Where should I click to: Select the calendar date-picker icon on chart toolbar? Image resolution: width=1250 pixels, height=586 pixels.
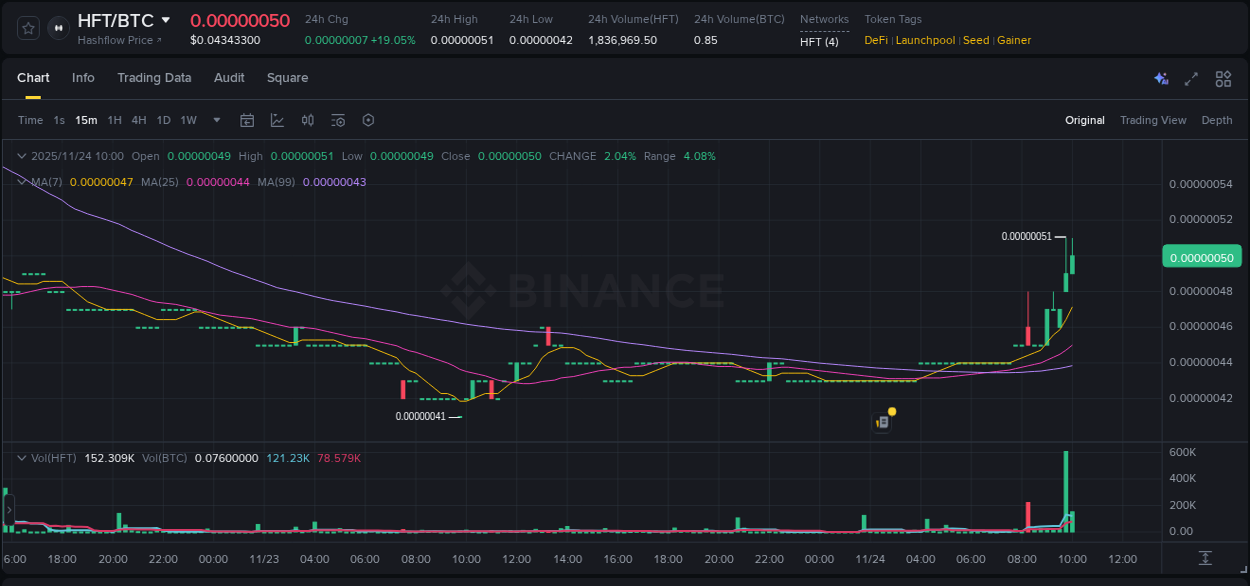(247, 120)
